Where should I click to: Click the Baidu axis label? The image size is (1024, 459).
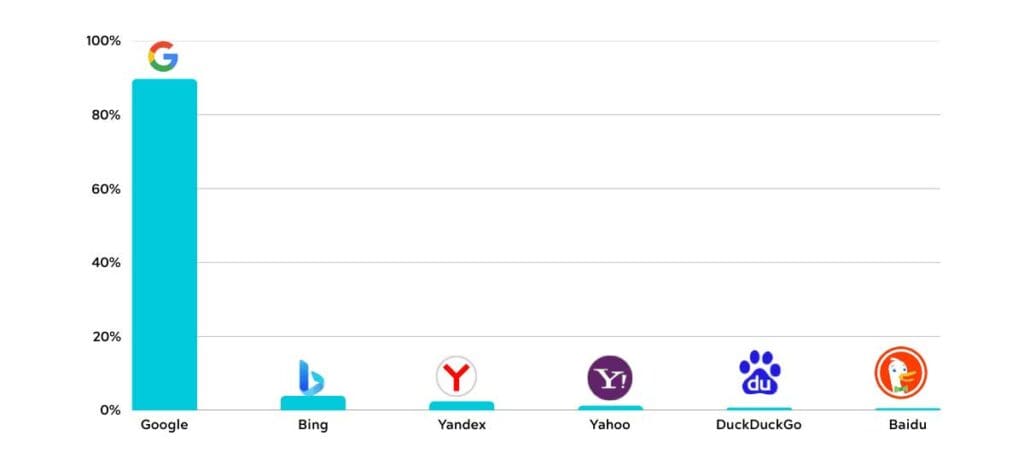tap(908, 425)
